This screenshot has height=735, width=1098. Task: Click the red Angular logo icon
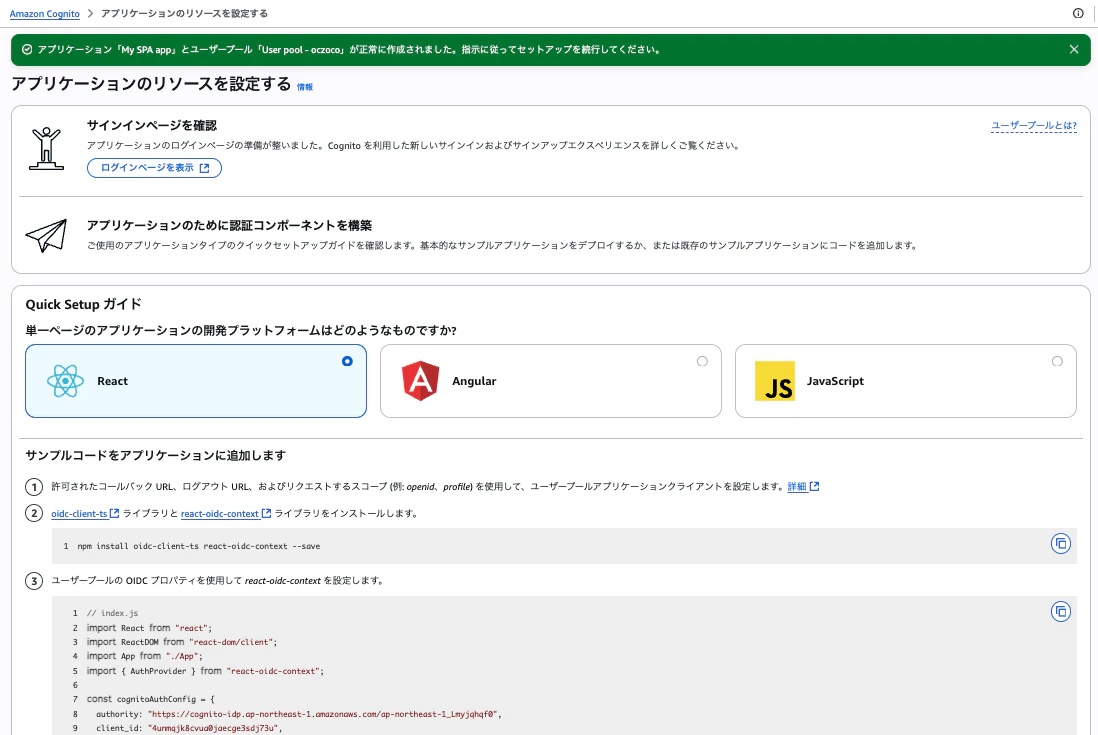(420, 380)
